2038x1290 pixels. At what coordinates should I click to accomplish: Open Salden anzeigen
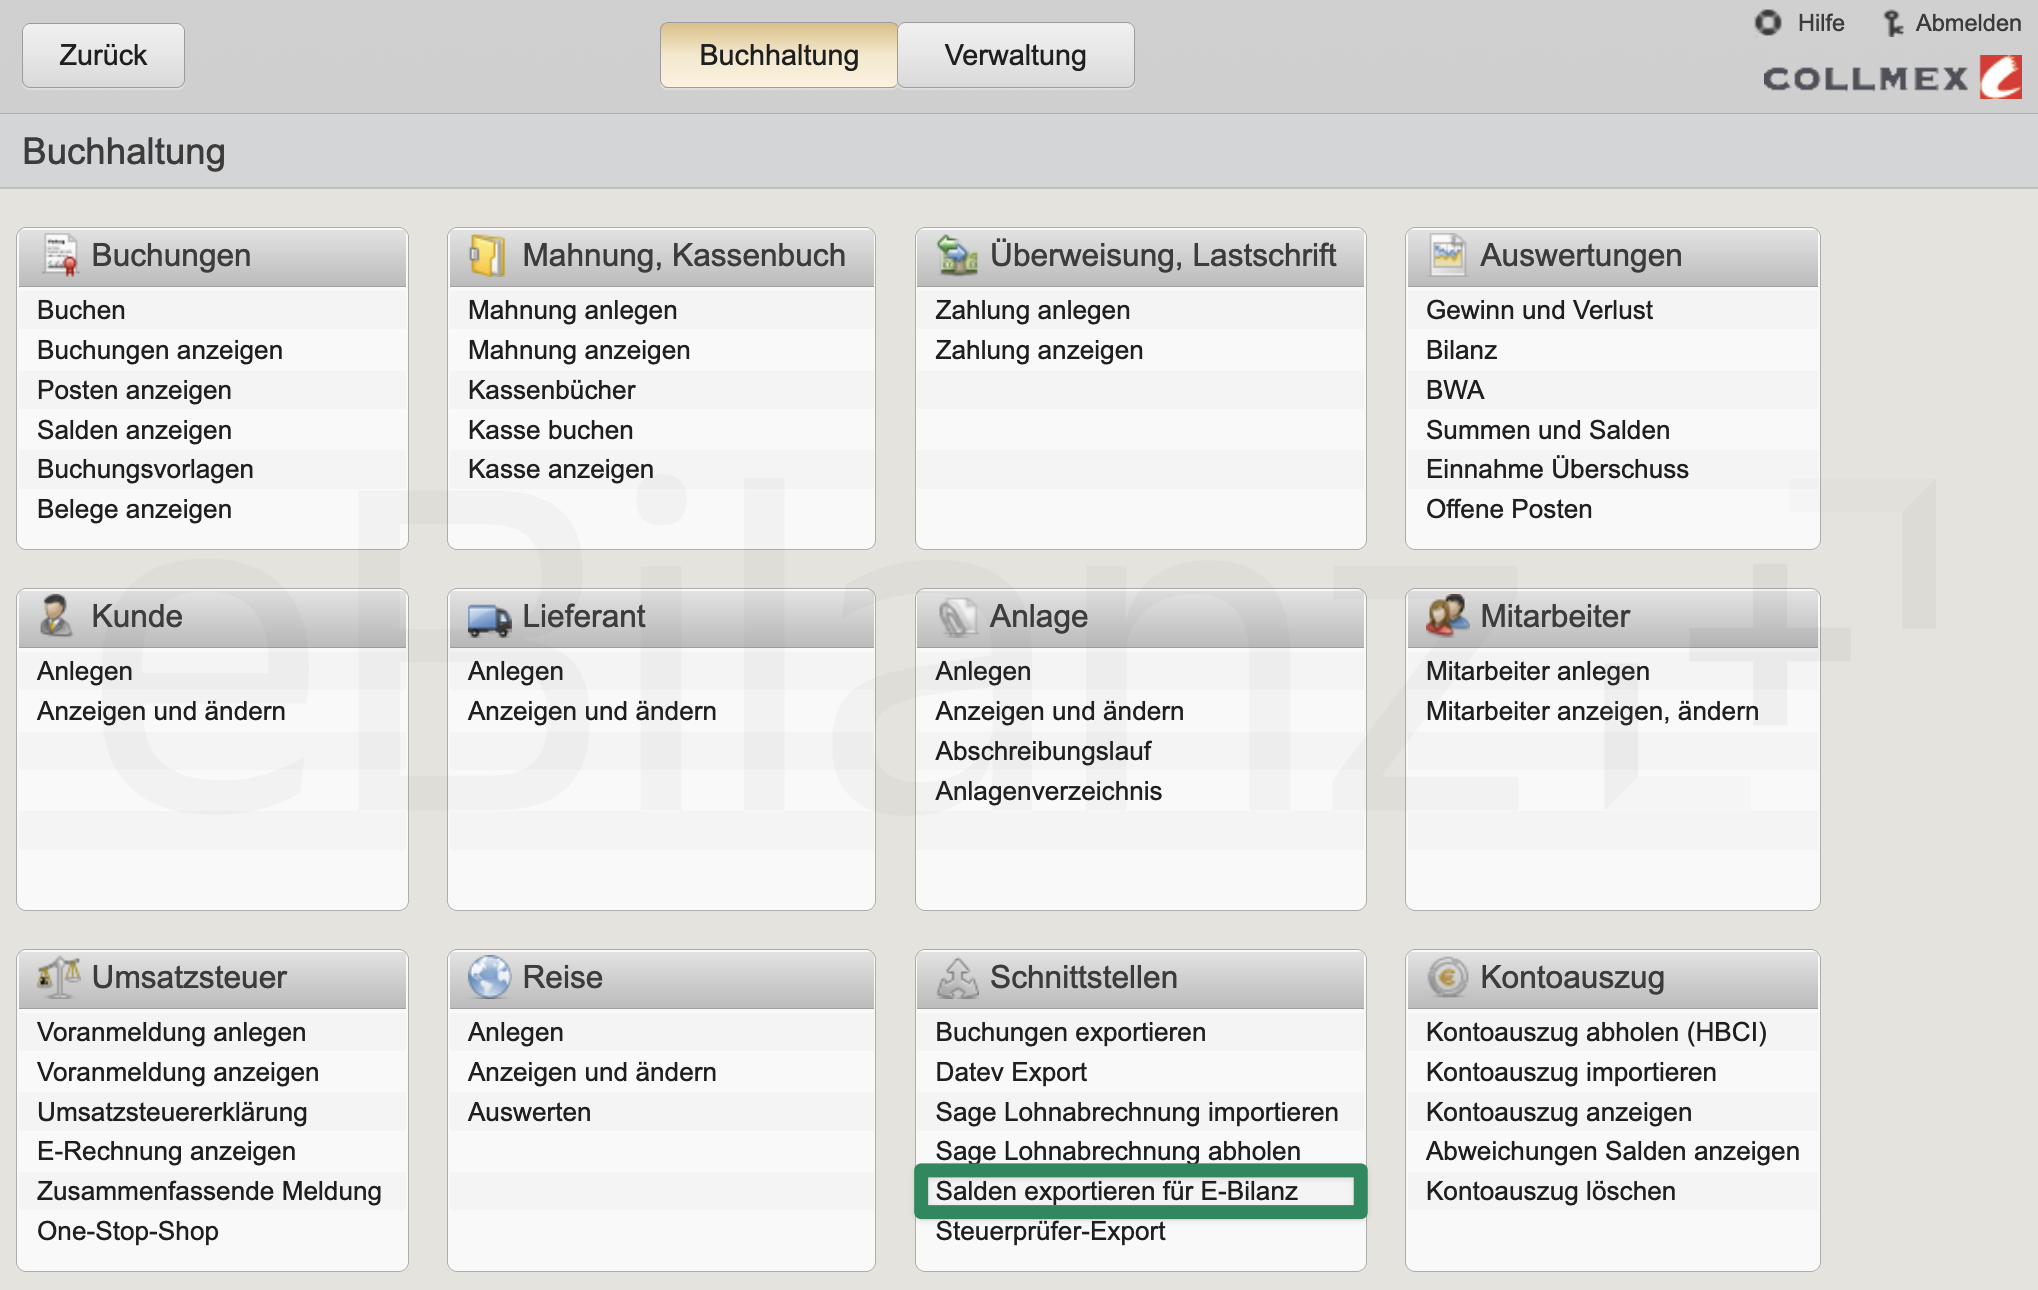click(x=134, y=430)
